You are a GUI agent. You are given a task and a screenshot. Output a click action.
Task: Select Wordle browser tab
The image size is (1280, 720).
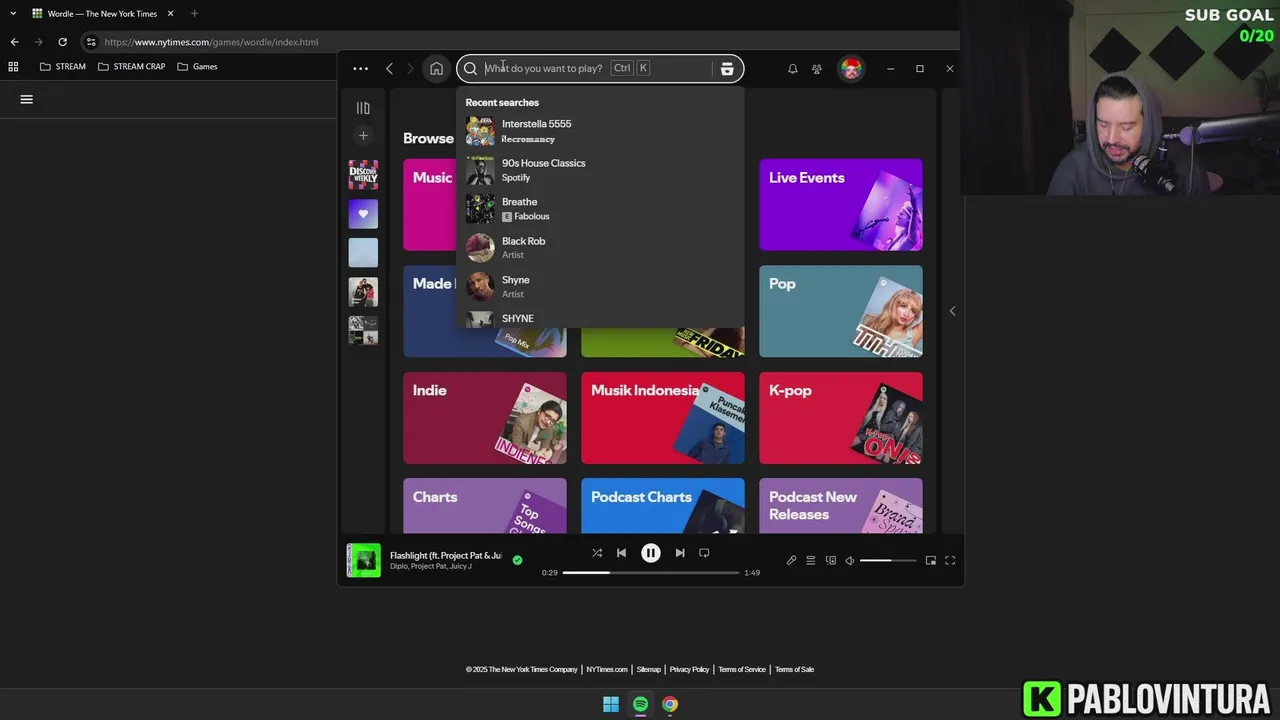(102, 14)
